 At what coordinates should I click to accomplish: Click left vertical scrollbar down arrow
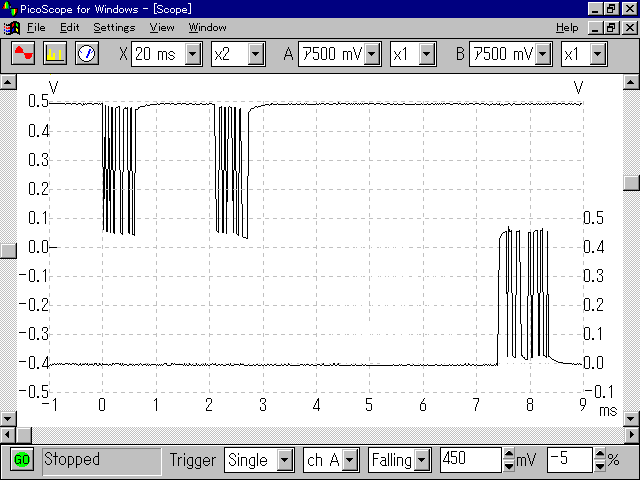pyautogui.click(x=8, y=418)
